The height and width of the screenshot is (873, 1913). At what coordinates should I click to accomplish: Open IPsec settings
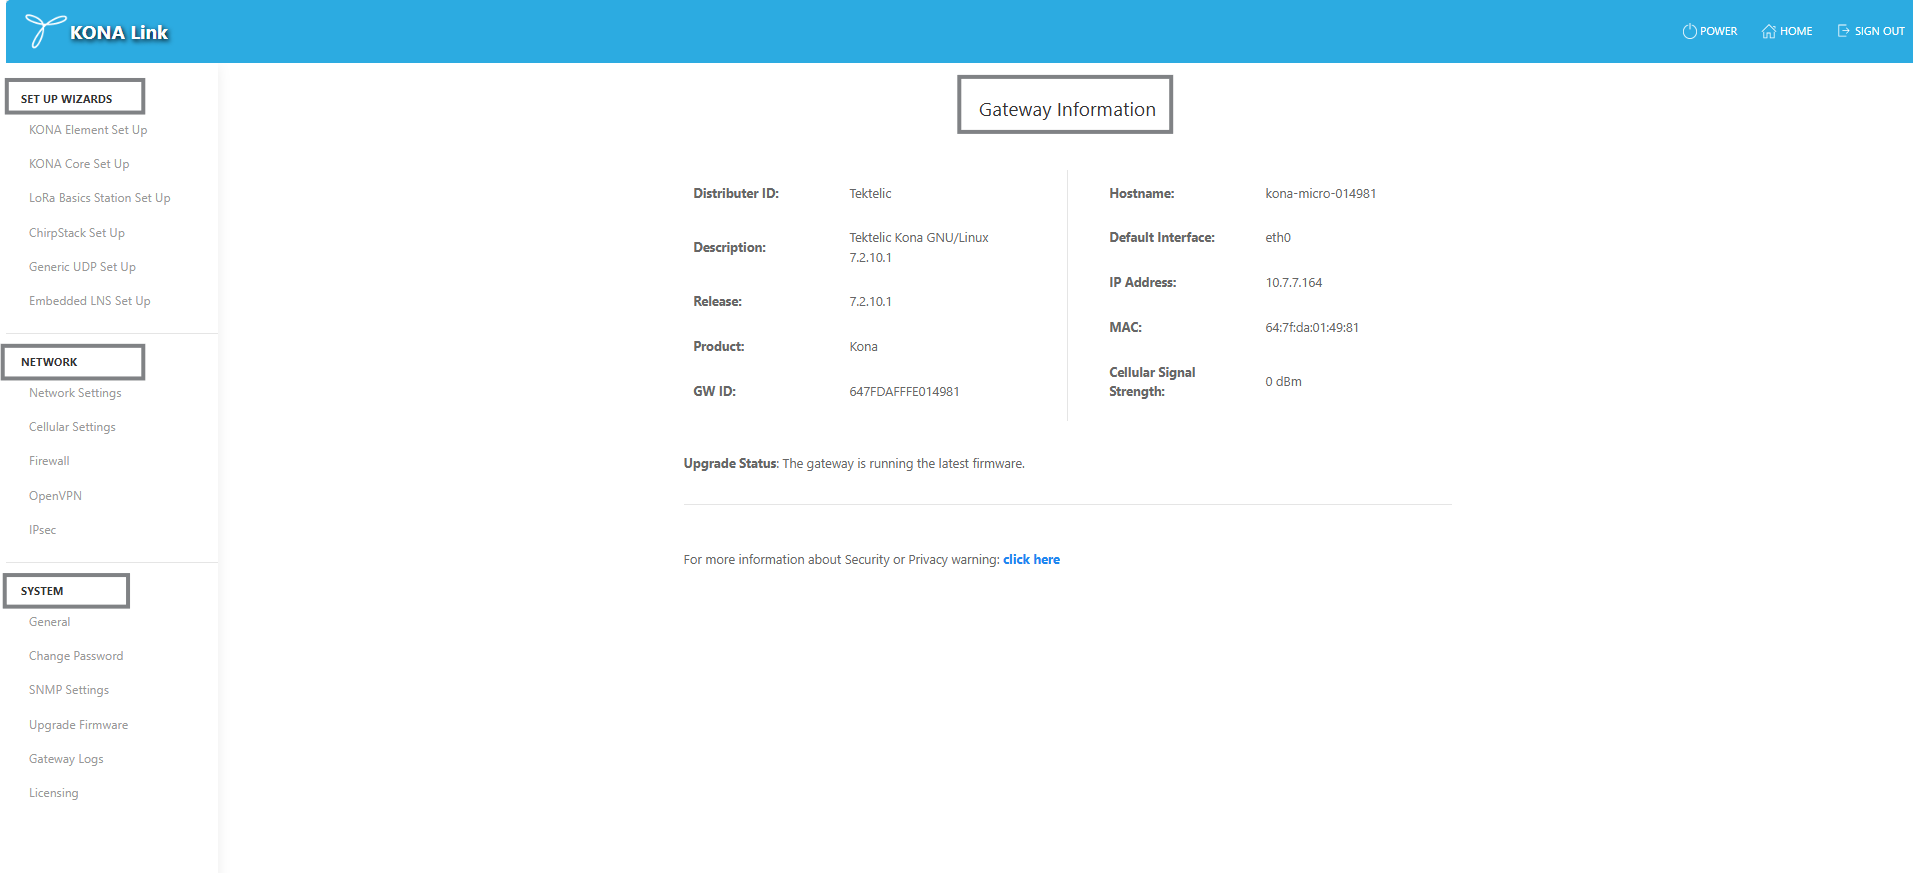(x=42, y=530)
